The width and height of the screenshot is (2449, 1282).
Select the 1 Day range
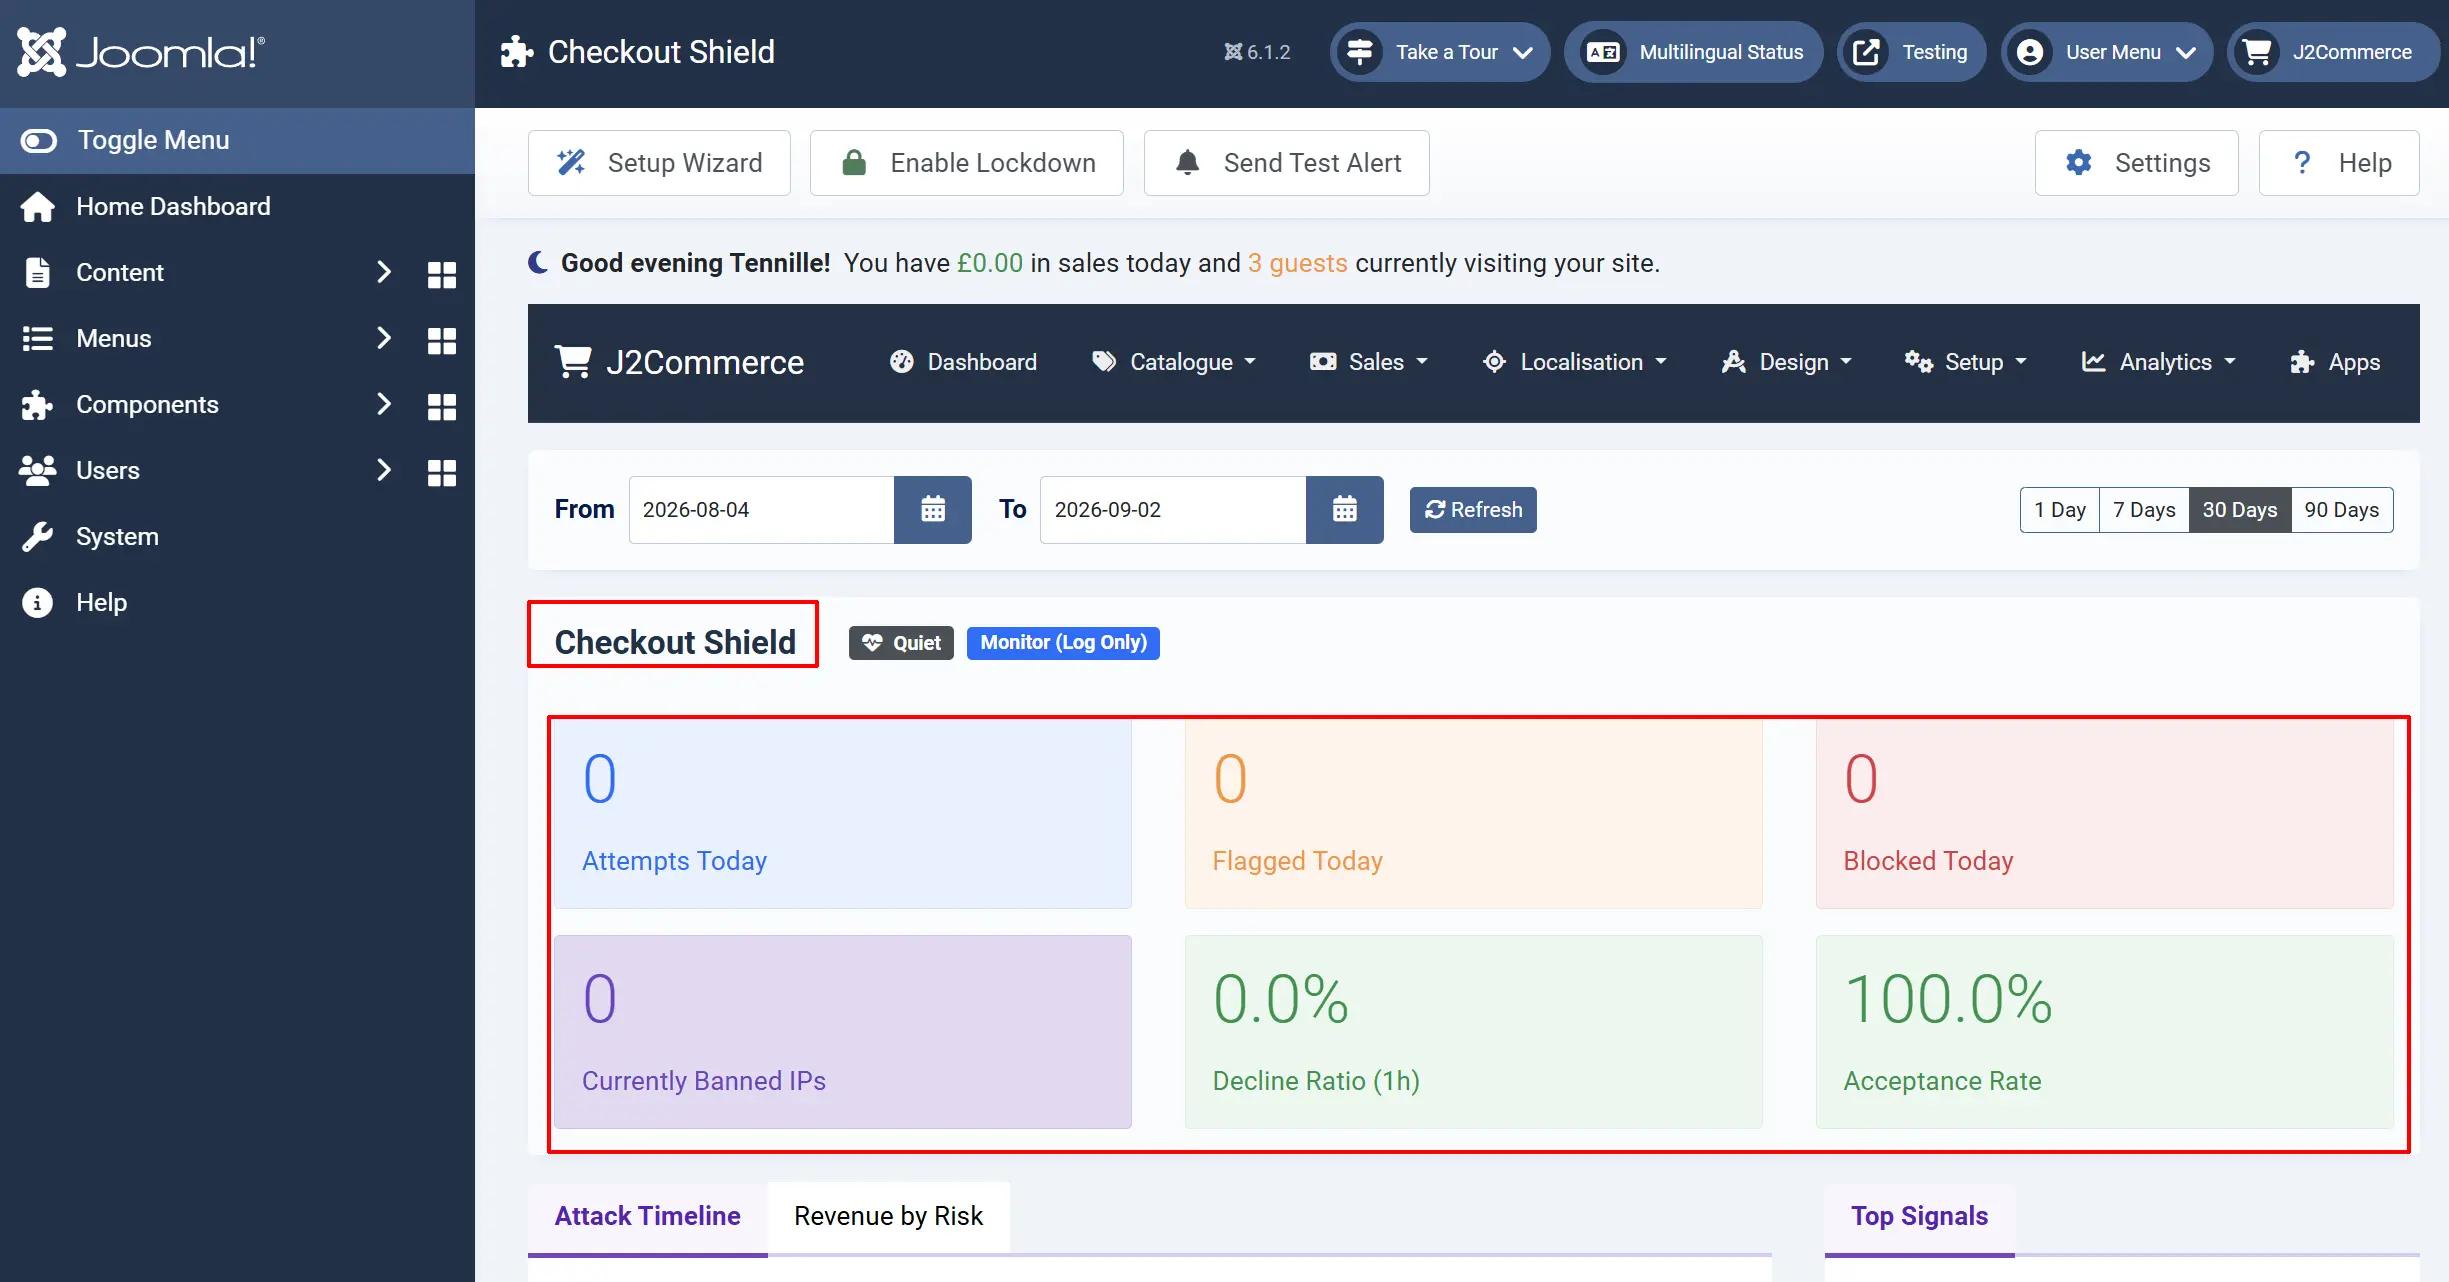[x=2060, y=510]
